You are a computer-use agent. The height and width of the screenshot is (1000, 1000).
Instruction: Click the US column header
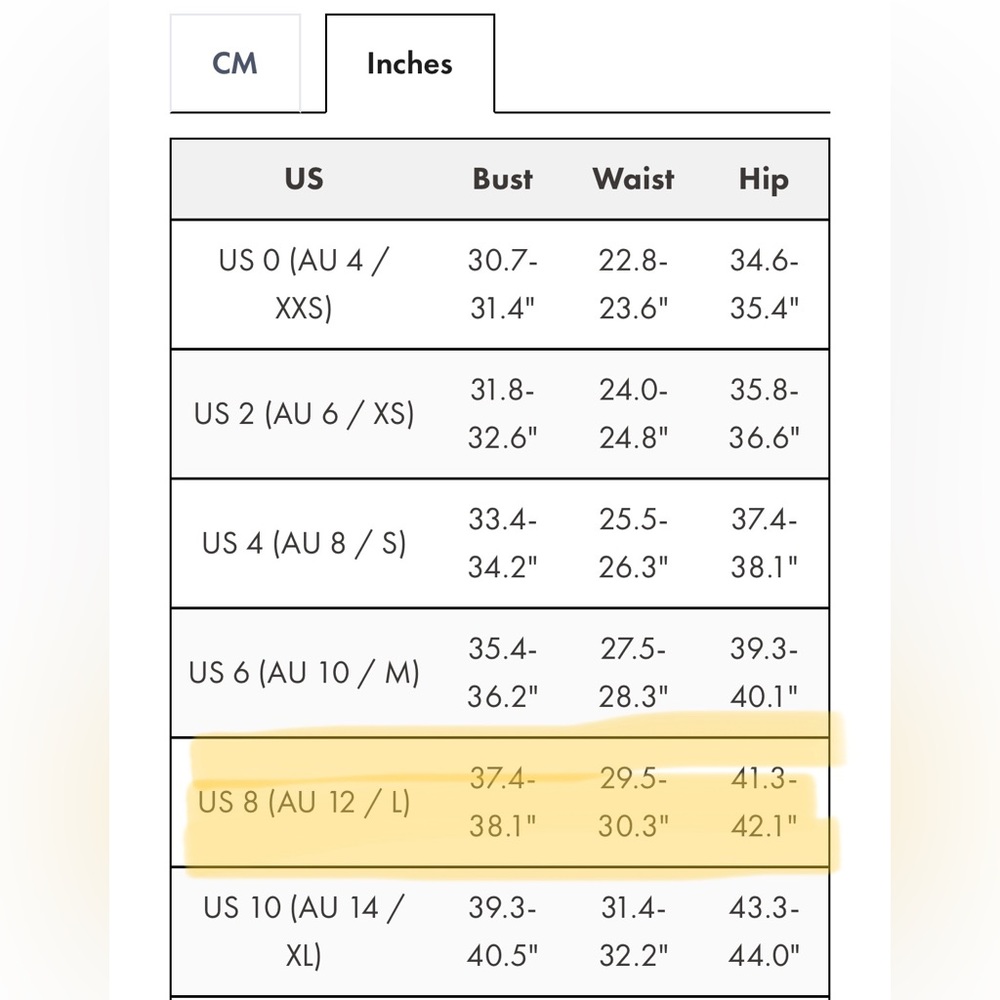click(x=304, y=179)
